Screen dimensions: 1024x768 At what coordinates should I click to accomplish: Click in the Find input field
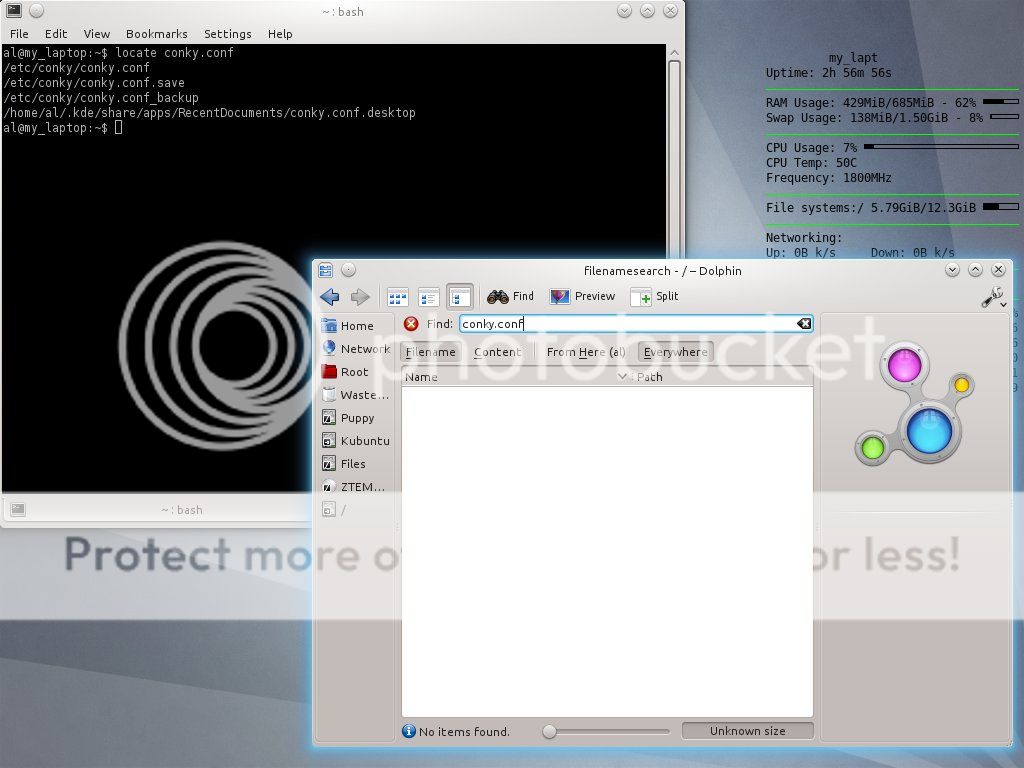[x=636, y=324]
